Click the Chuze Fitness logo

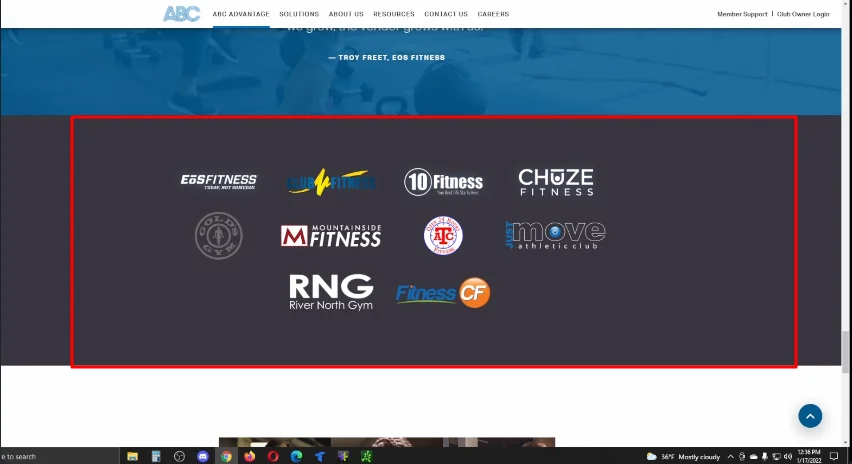click(x=556, y=182)
